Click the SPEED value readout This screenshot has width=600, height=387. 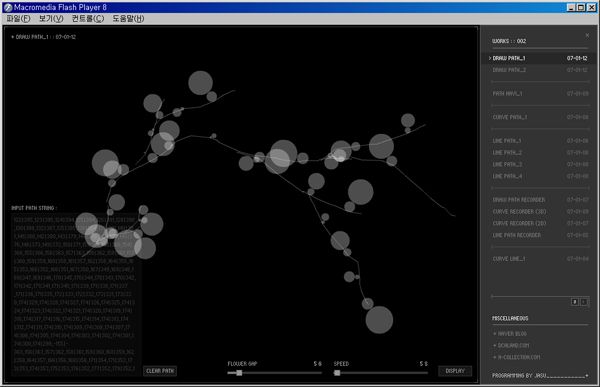(423, 364)
